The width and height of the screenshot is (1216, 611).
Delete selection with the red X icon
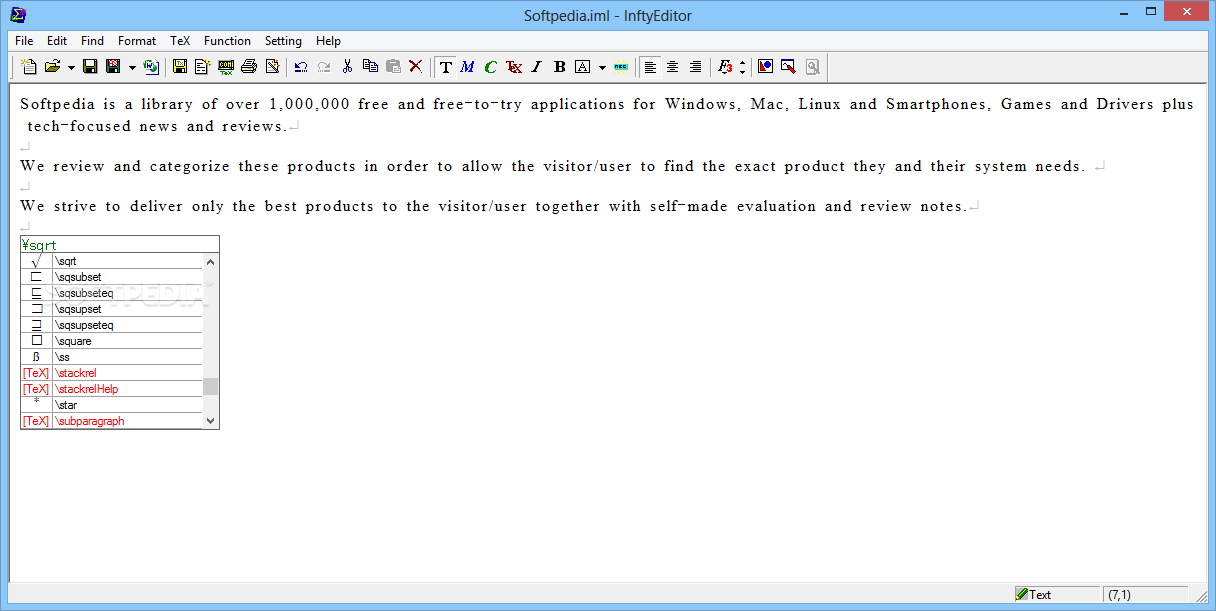416,67
